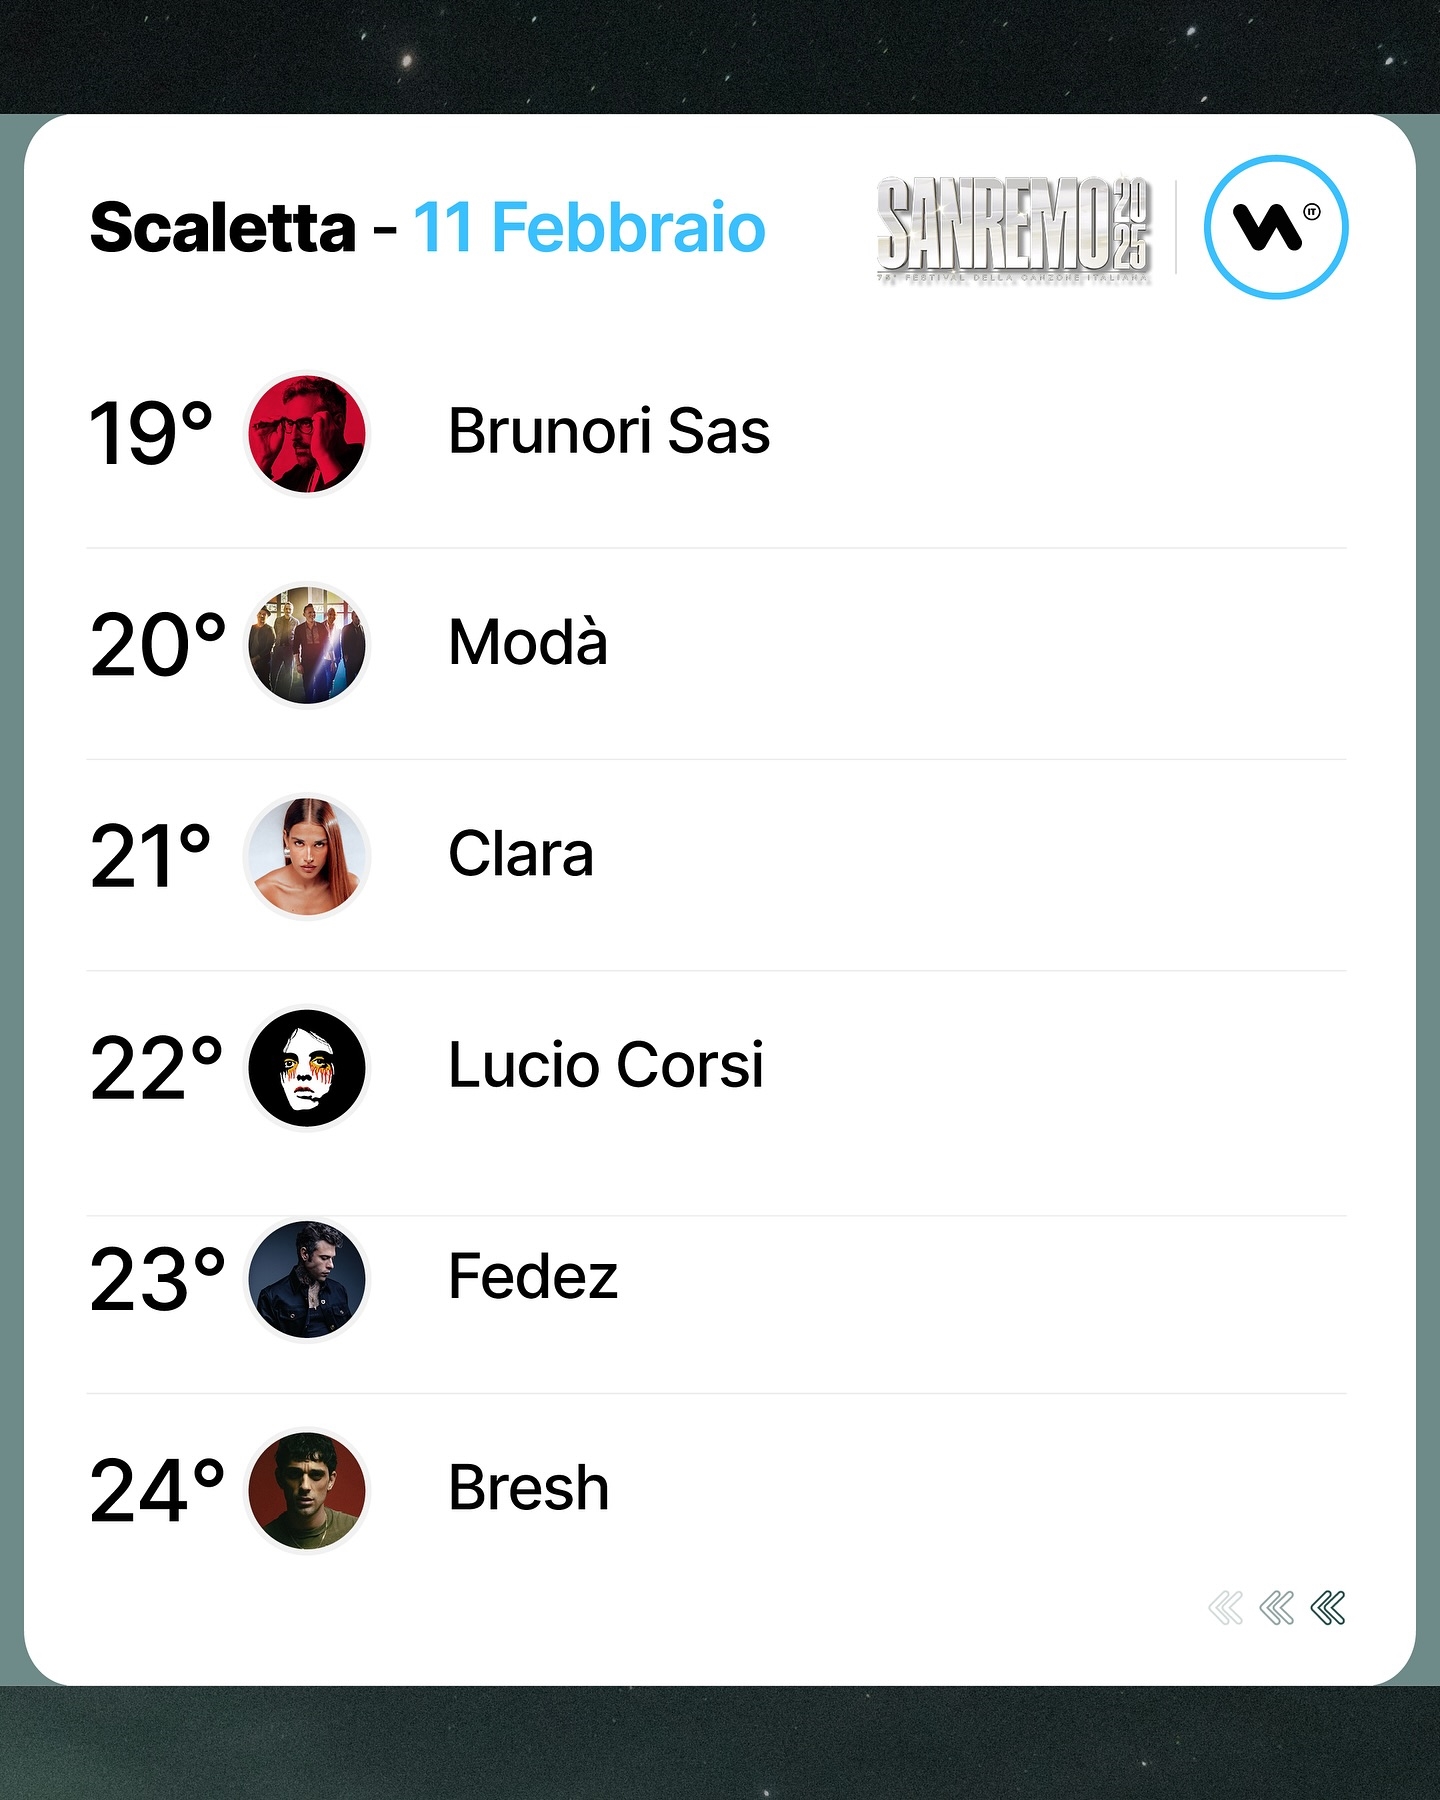Select the Bresh name text
This screenshot has height=1800, width=1440.
(x=529, y=1487)
